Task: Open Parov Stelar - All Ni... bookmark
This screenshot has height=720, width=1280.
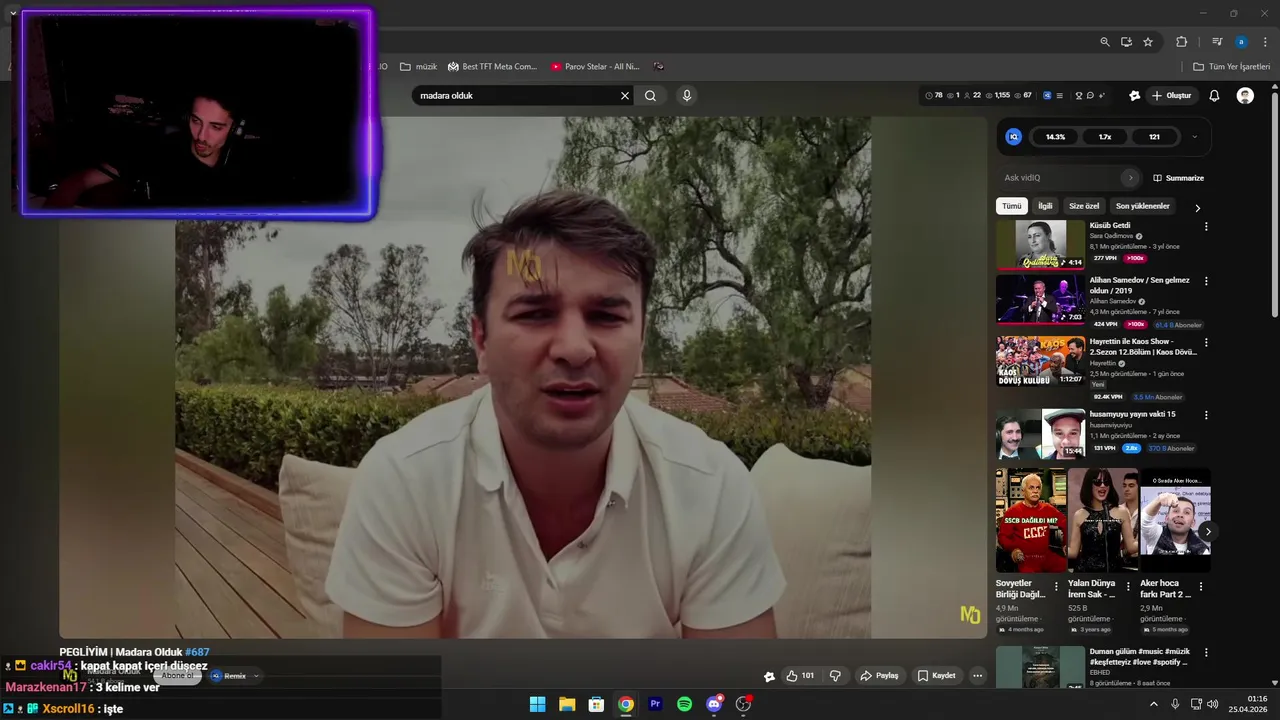Action: [x=595, y=67]
